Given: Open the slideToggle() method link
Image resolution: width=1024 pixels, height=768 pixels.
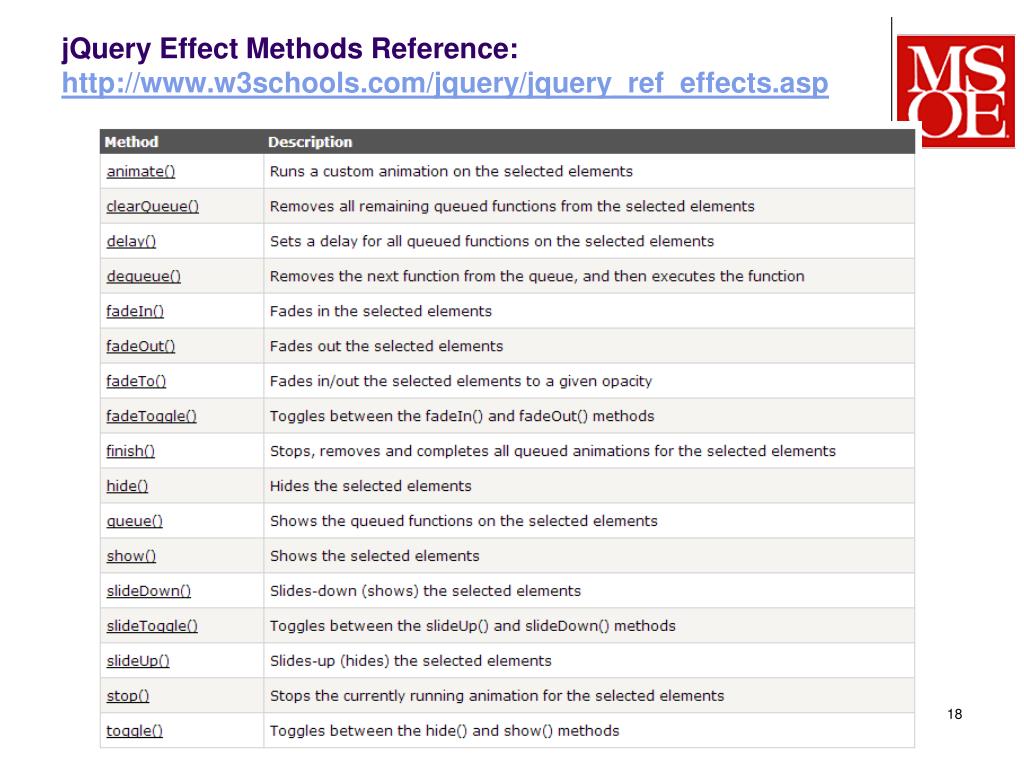Looking at the screenshot, I should (x=152, y=626).
